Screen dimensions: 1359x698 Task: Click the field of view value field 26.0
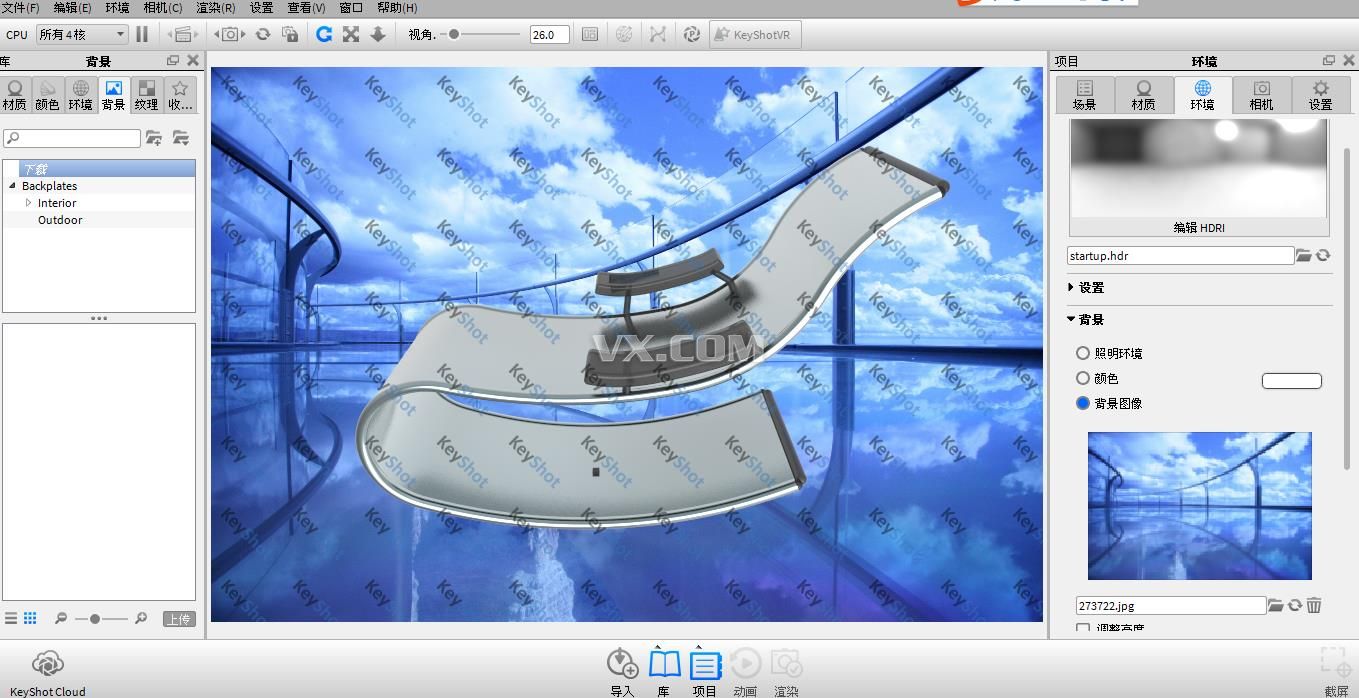tap(549, 34)
